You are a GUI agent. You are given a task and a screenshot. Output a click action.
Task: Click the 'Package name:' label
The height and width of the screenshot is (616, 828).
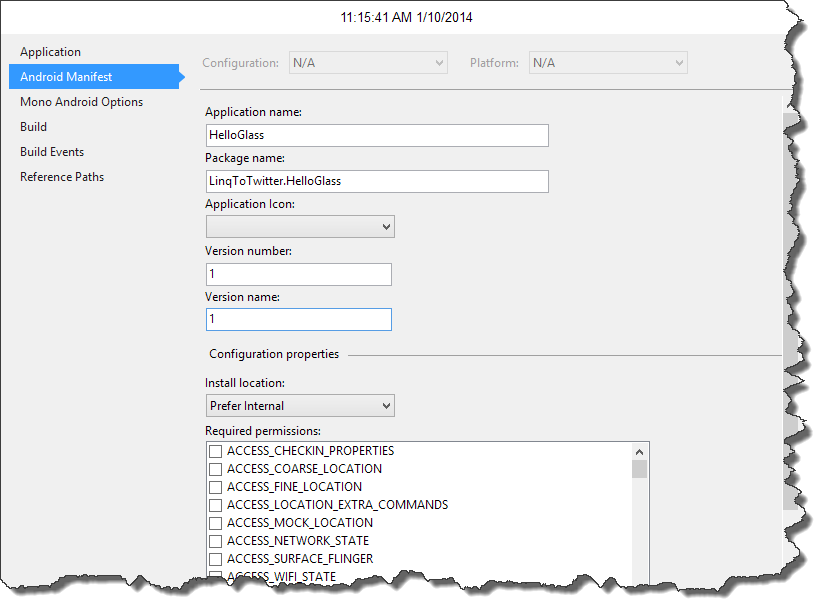coord(245,158)
